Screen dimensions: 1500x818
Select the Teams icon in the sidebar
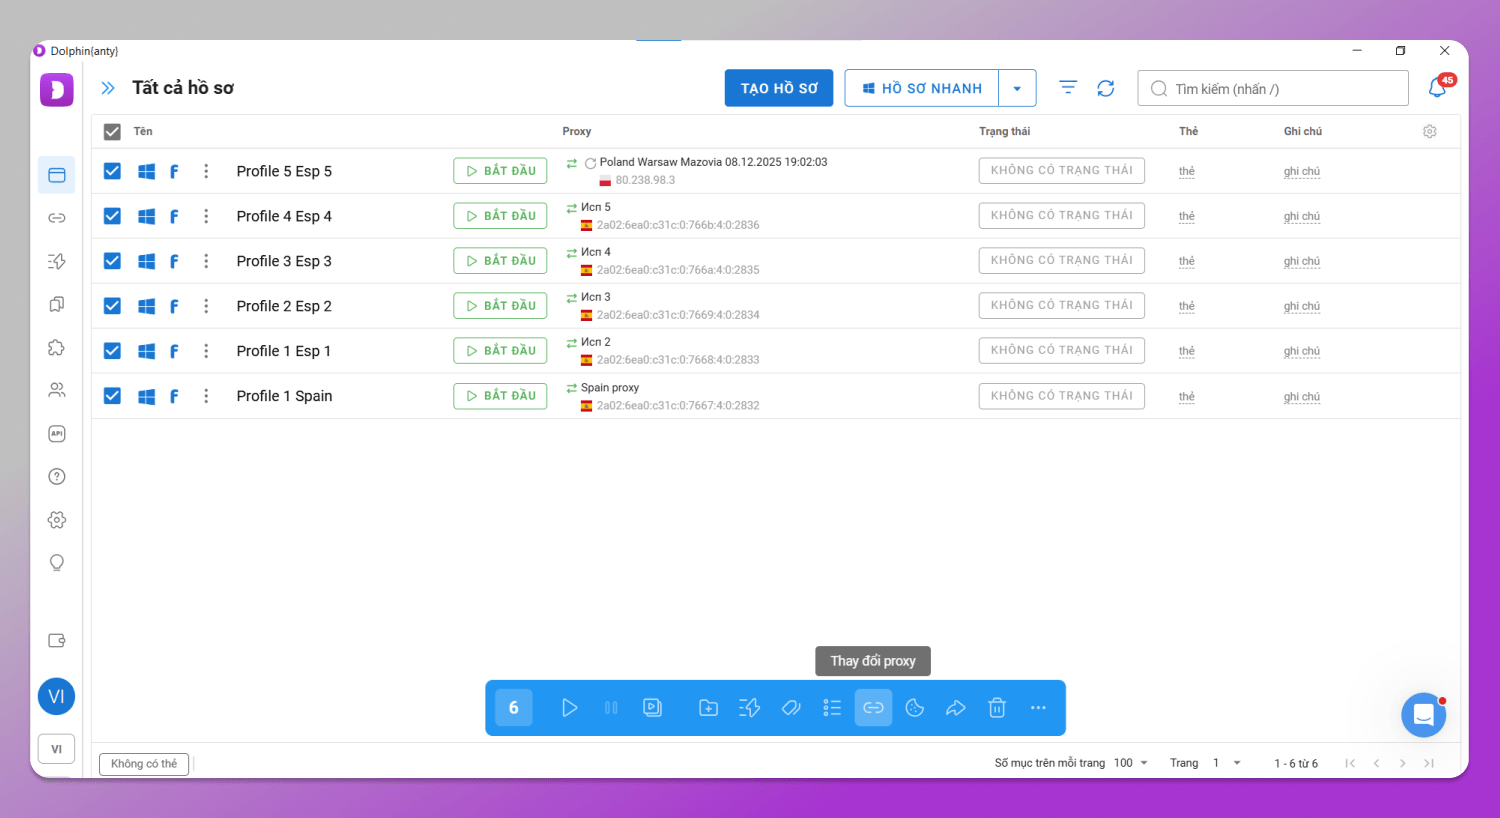pos(56,390)
